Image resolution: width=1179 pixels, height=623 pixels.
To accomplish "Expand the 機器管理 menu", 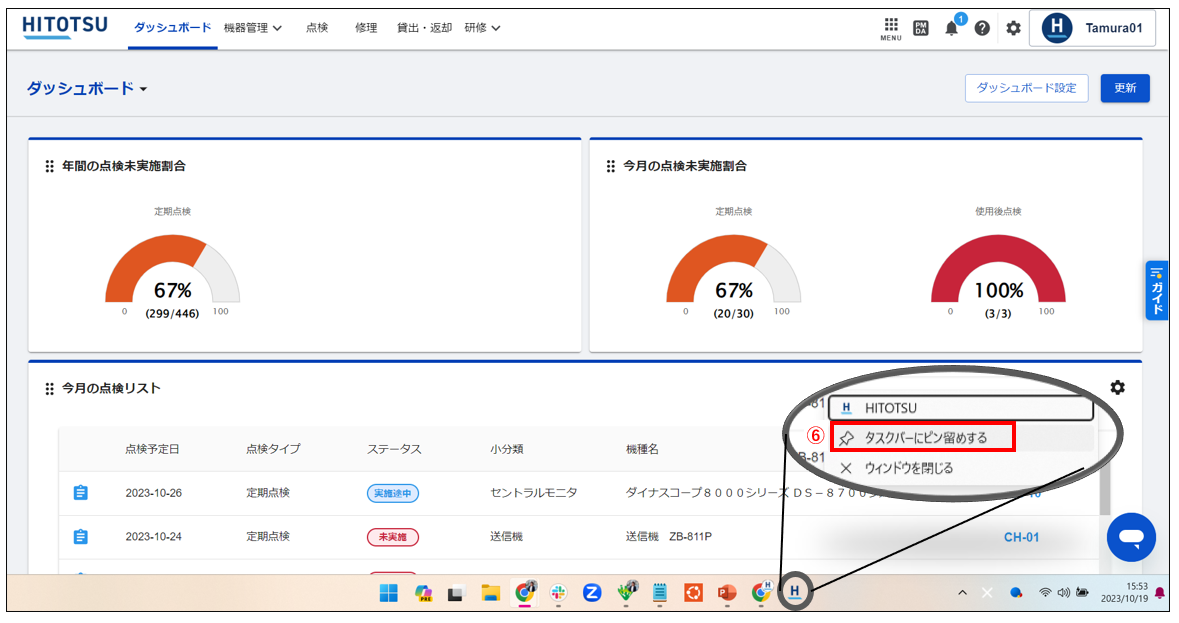I will pyautogui.click(x=253, y=28).
